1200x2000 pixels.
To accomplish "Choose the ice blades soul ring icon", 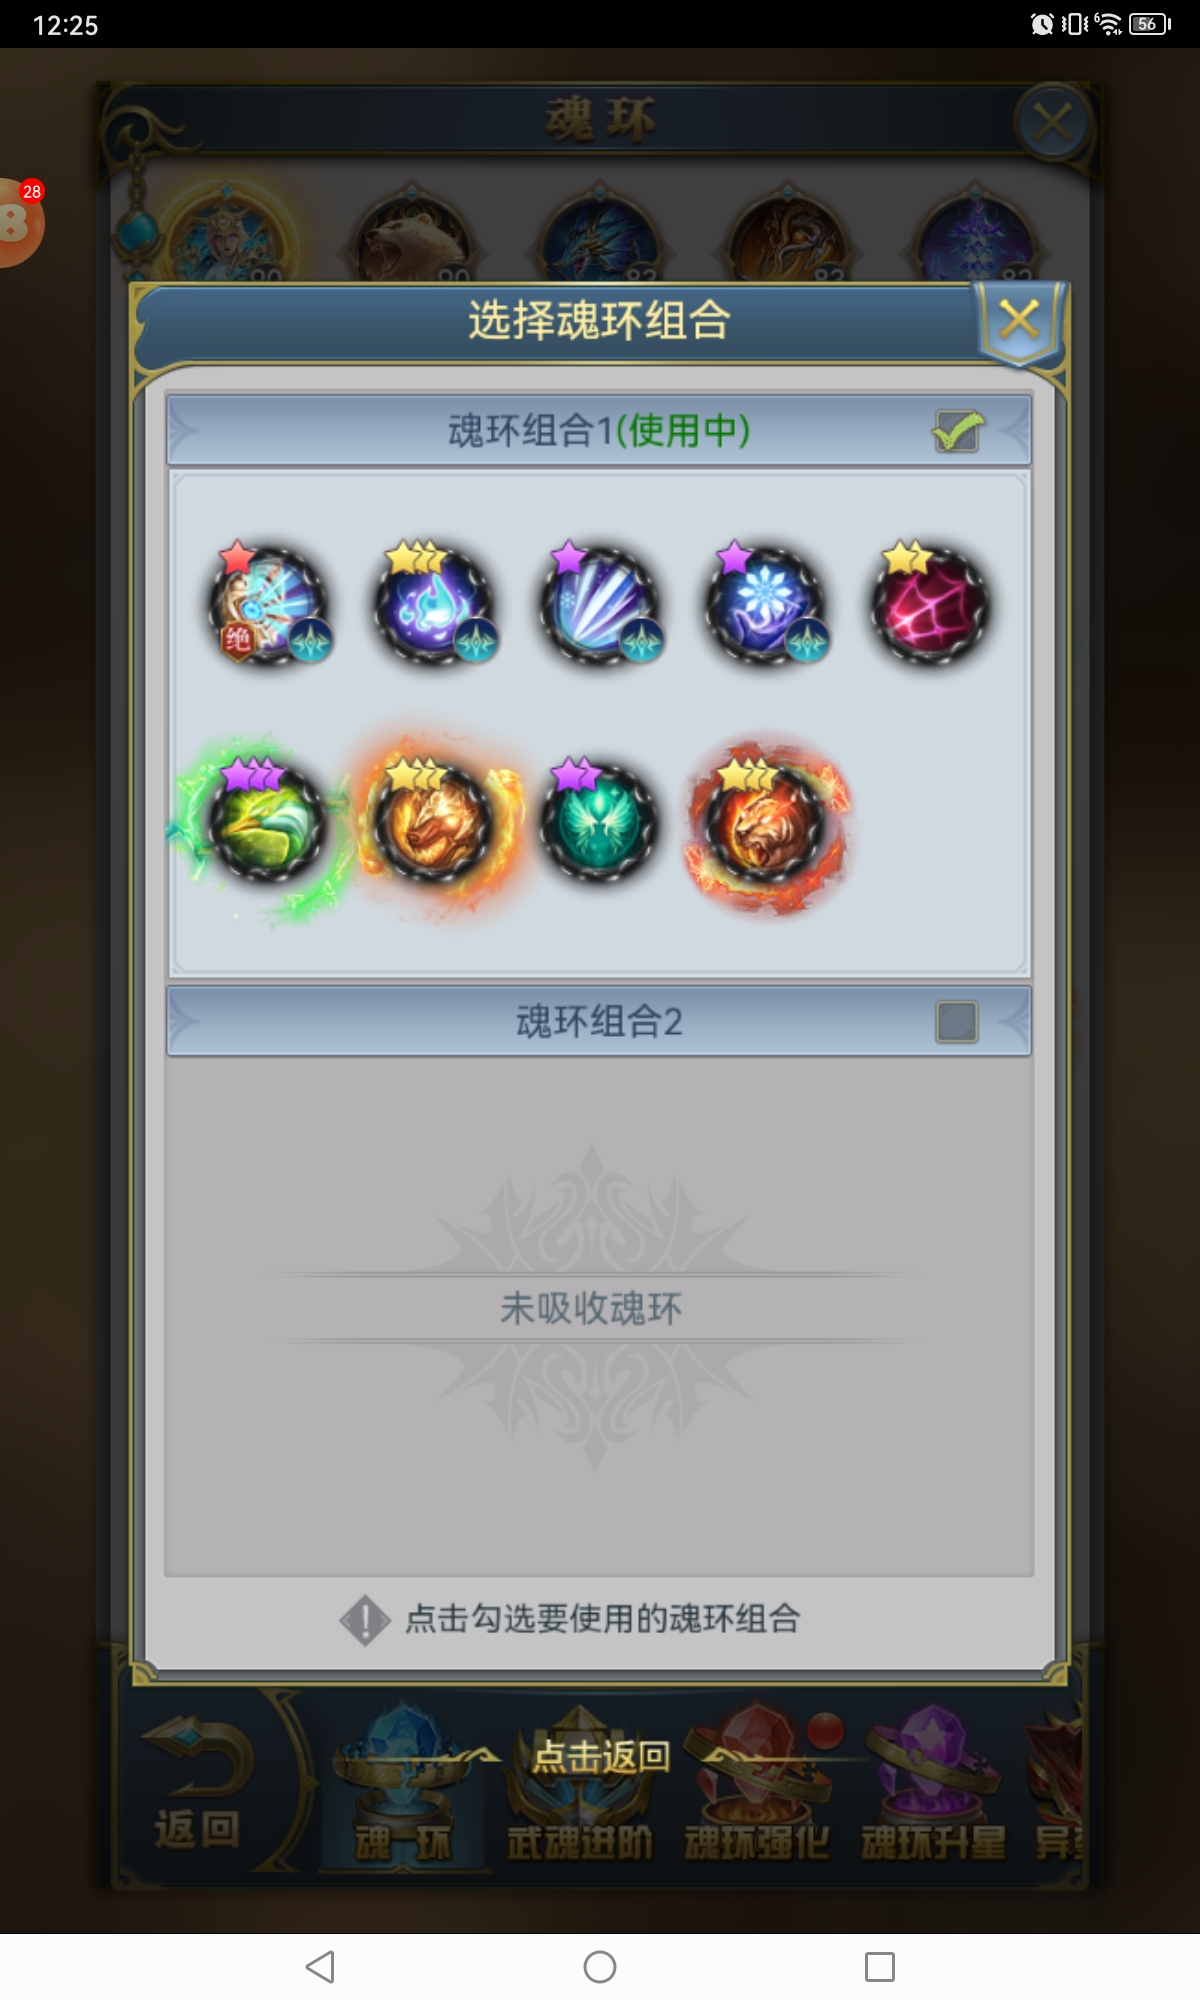I will pos(600,604).
